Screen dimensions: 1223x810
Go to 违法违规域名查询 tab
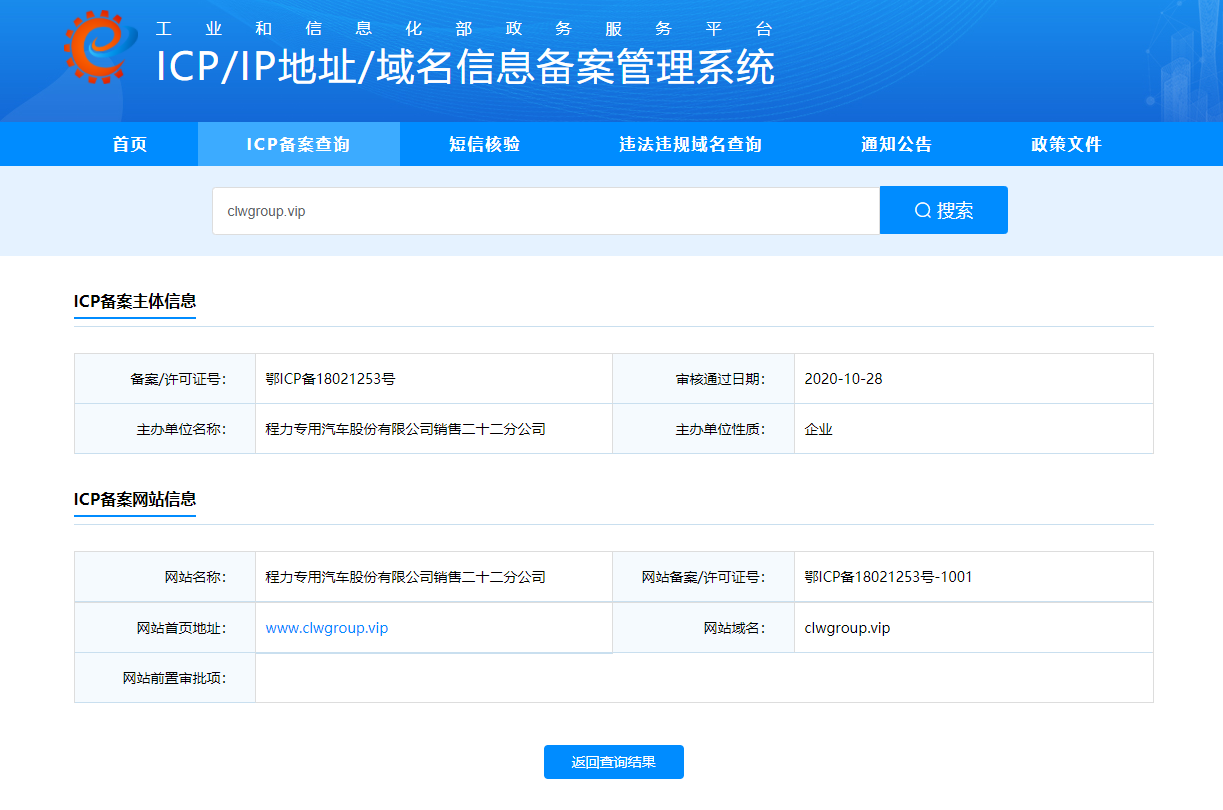690,144
